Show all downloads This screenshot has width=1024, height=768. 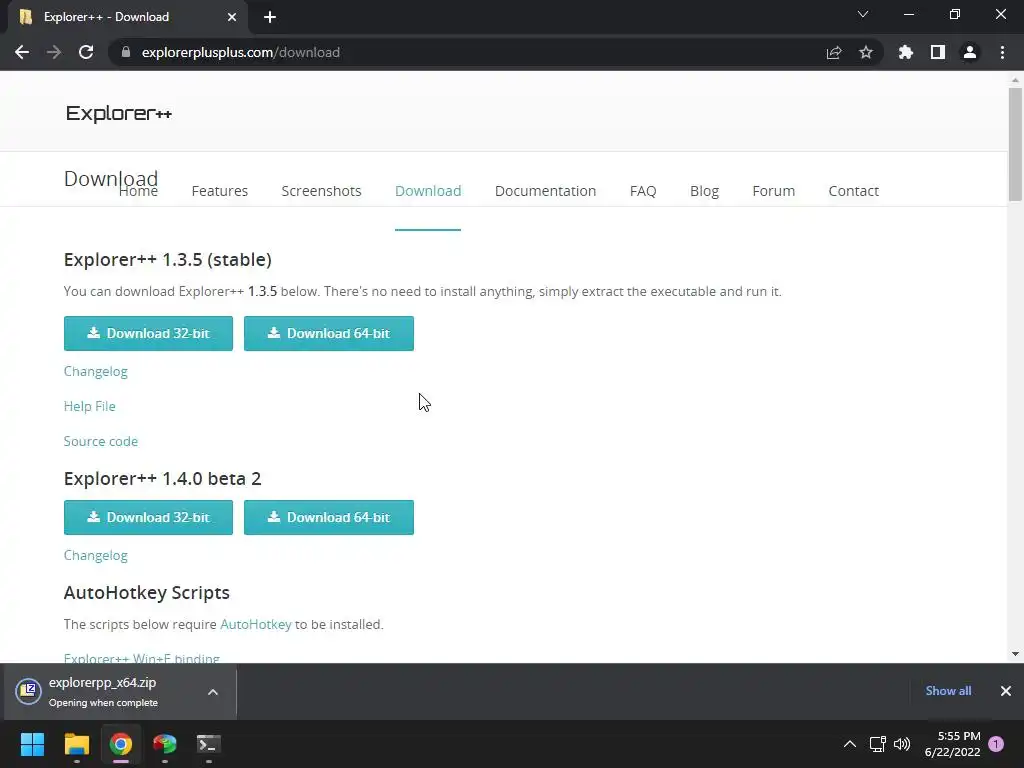948,691
